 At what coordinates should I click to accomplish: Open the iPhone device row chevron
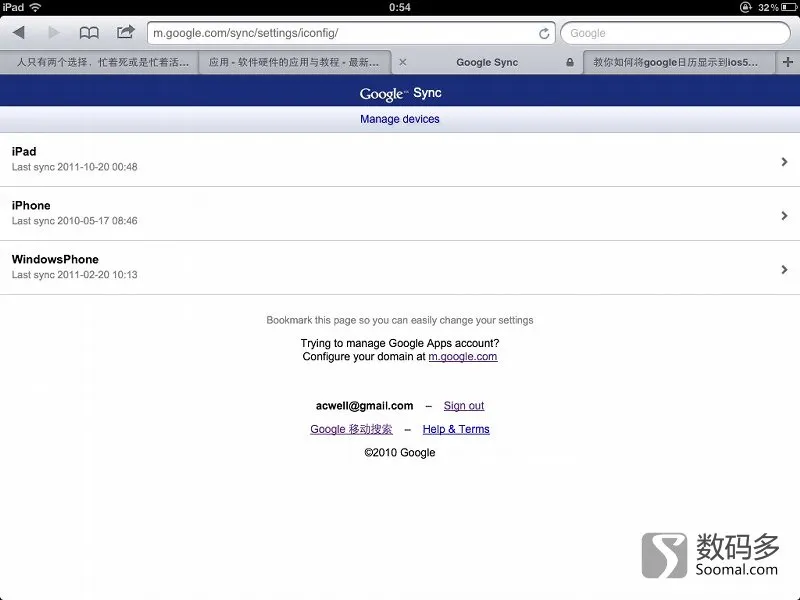784,216
